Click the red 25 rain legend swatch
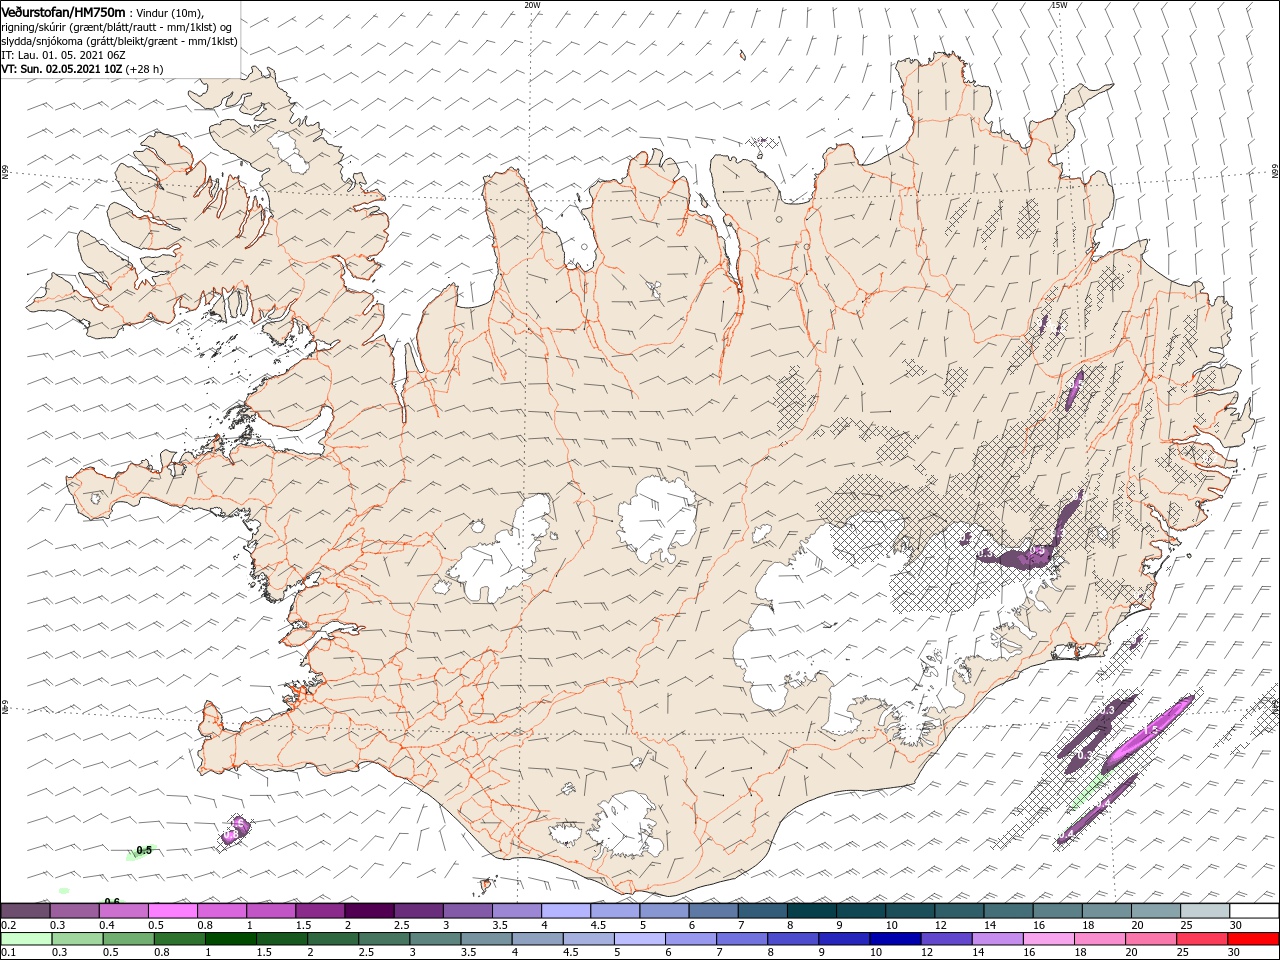This screenshot has height=960, width=1280. coord(1201,939)
